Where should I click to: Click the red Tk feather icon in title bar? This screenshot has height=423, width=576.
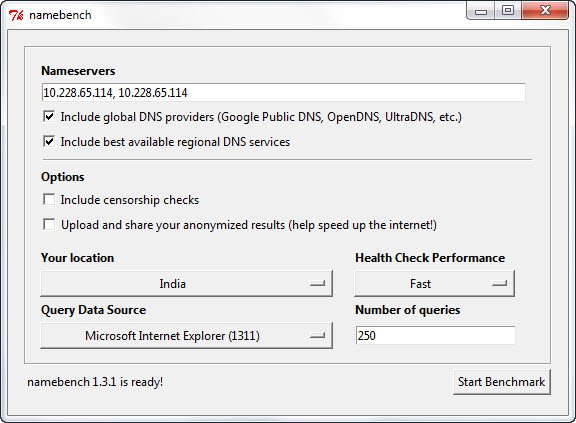pyautogui.click(x=16, y=15)
